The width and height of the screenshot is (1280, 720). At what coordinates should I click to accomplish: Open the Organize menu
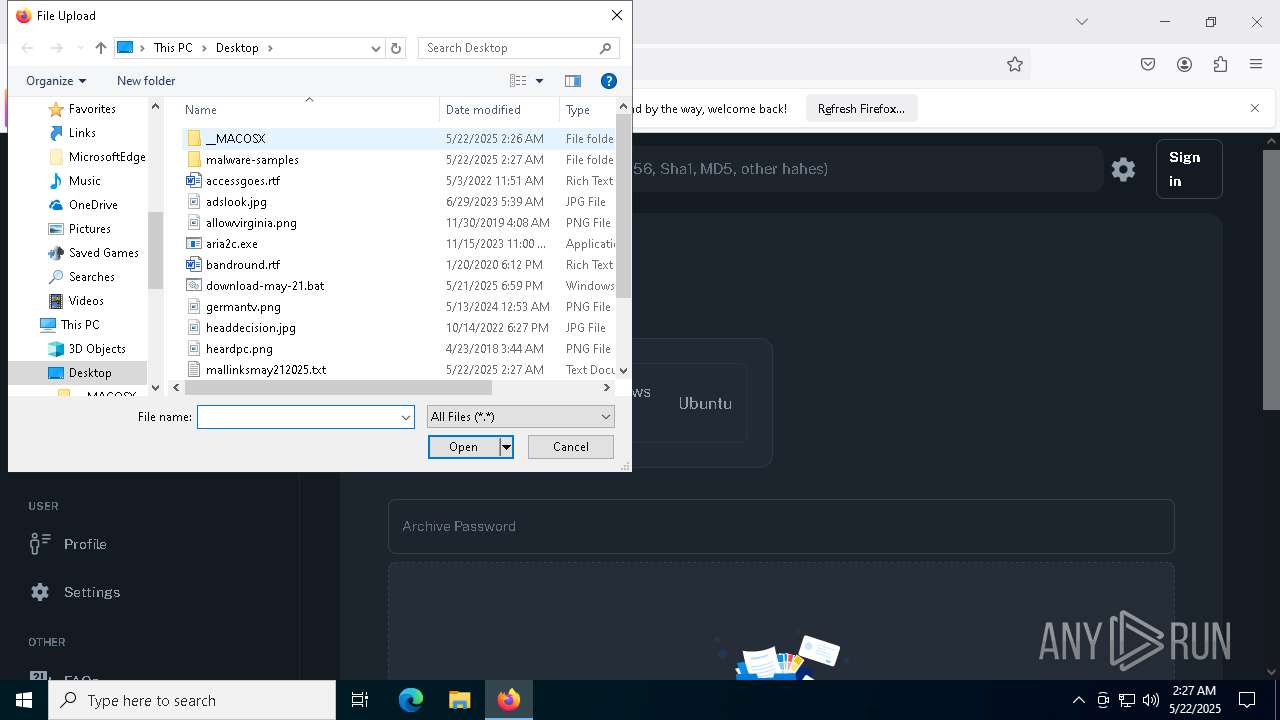56,81
